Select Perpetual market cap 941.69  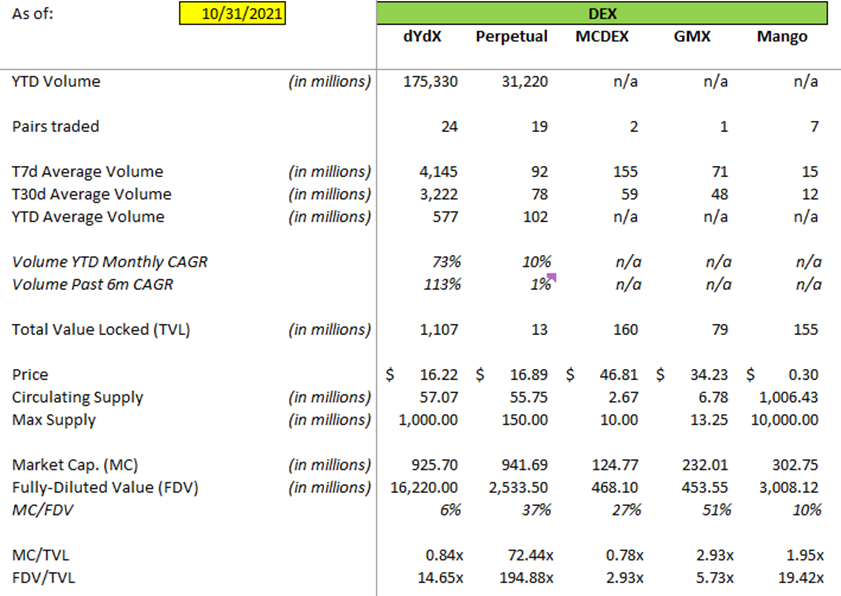[x=525, y=465]
